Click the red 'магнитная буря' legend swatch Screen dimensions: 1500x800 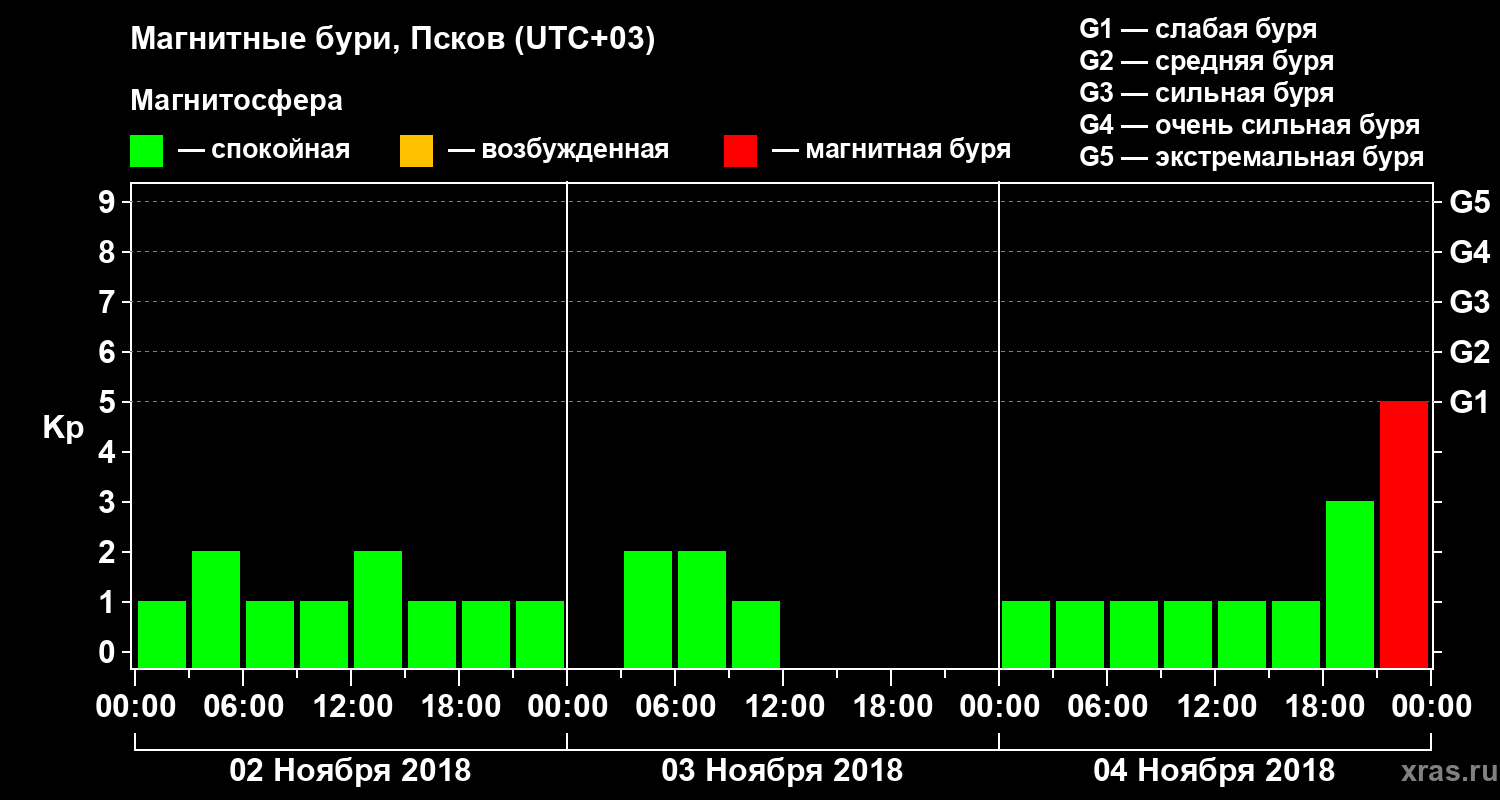[x=740, y=151]
